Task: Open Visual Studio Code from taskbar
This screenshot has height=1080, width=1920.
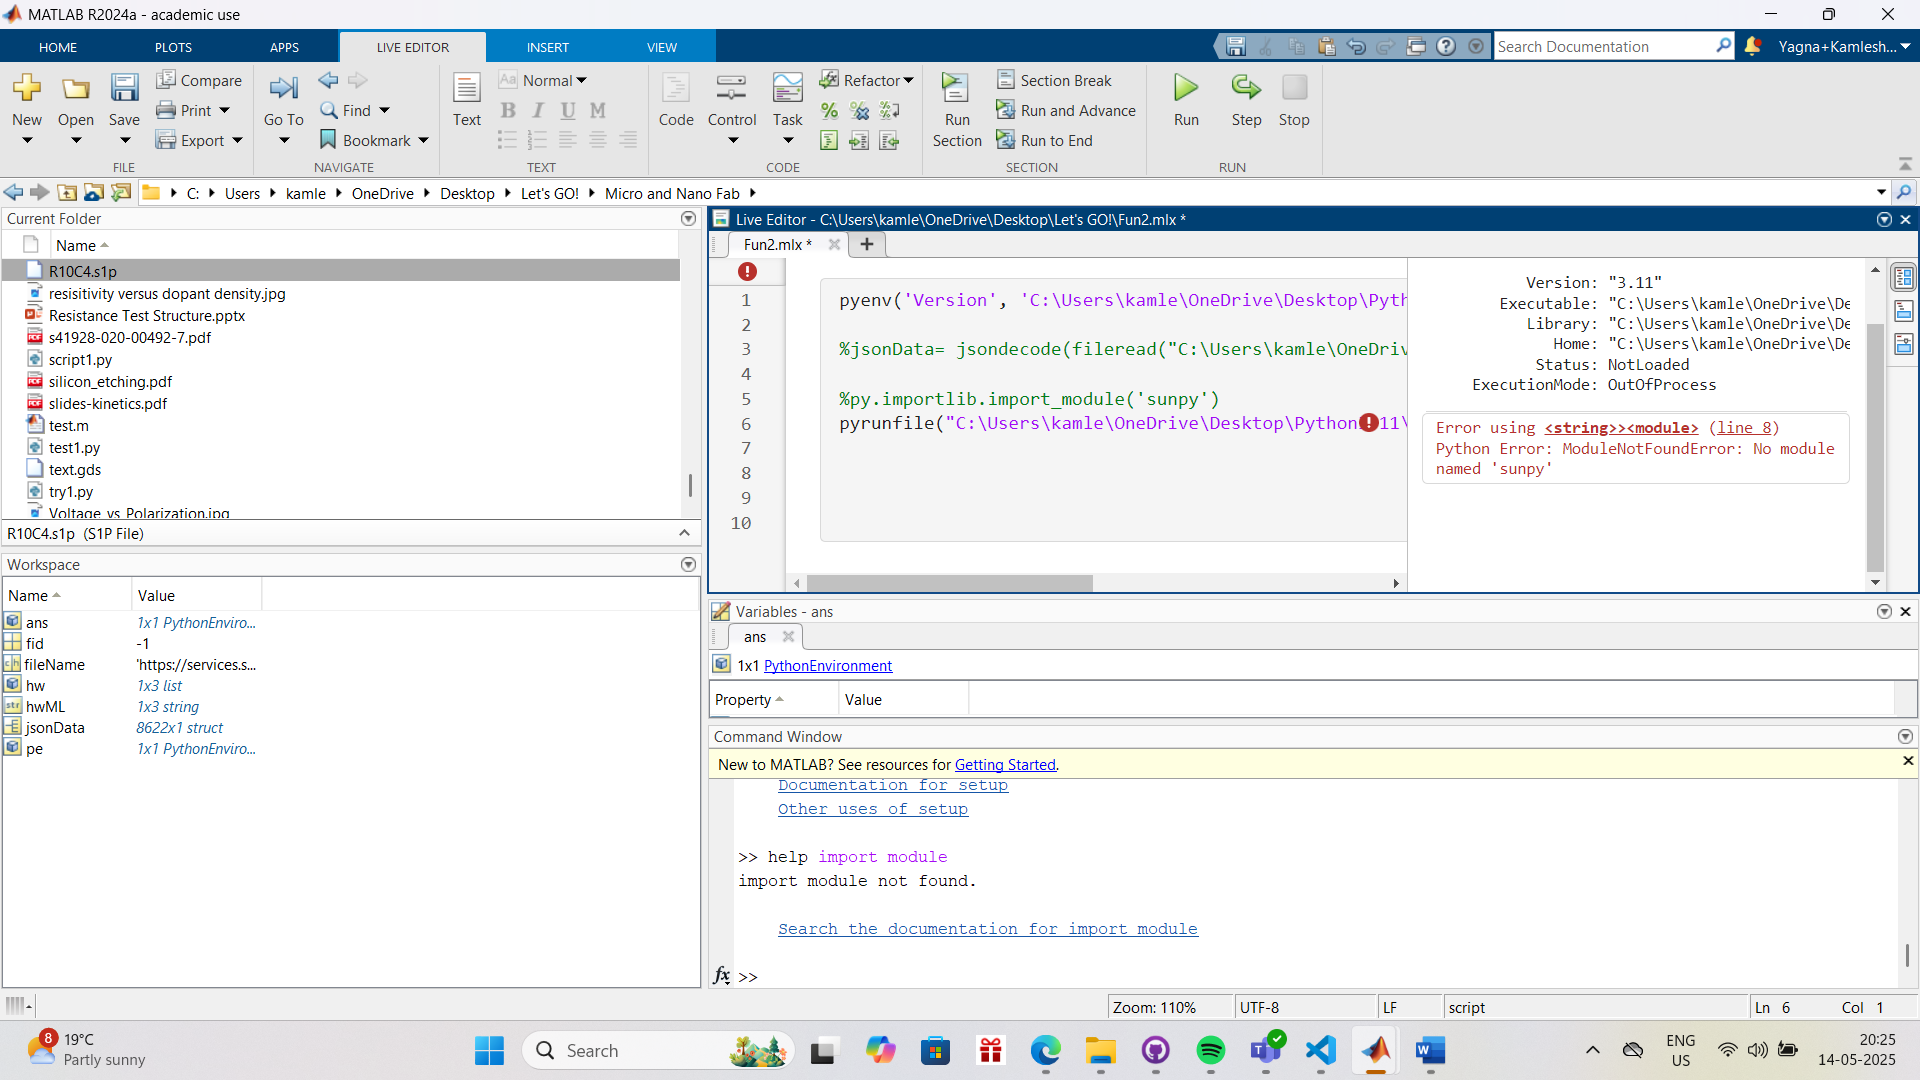Action: pyautogui.click(x=1320, y=1050)
